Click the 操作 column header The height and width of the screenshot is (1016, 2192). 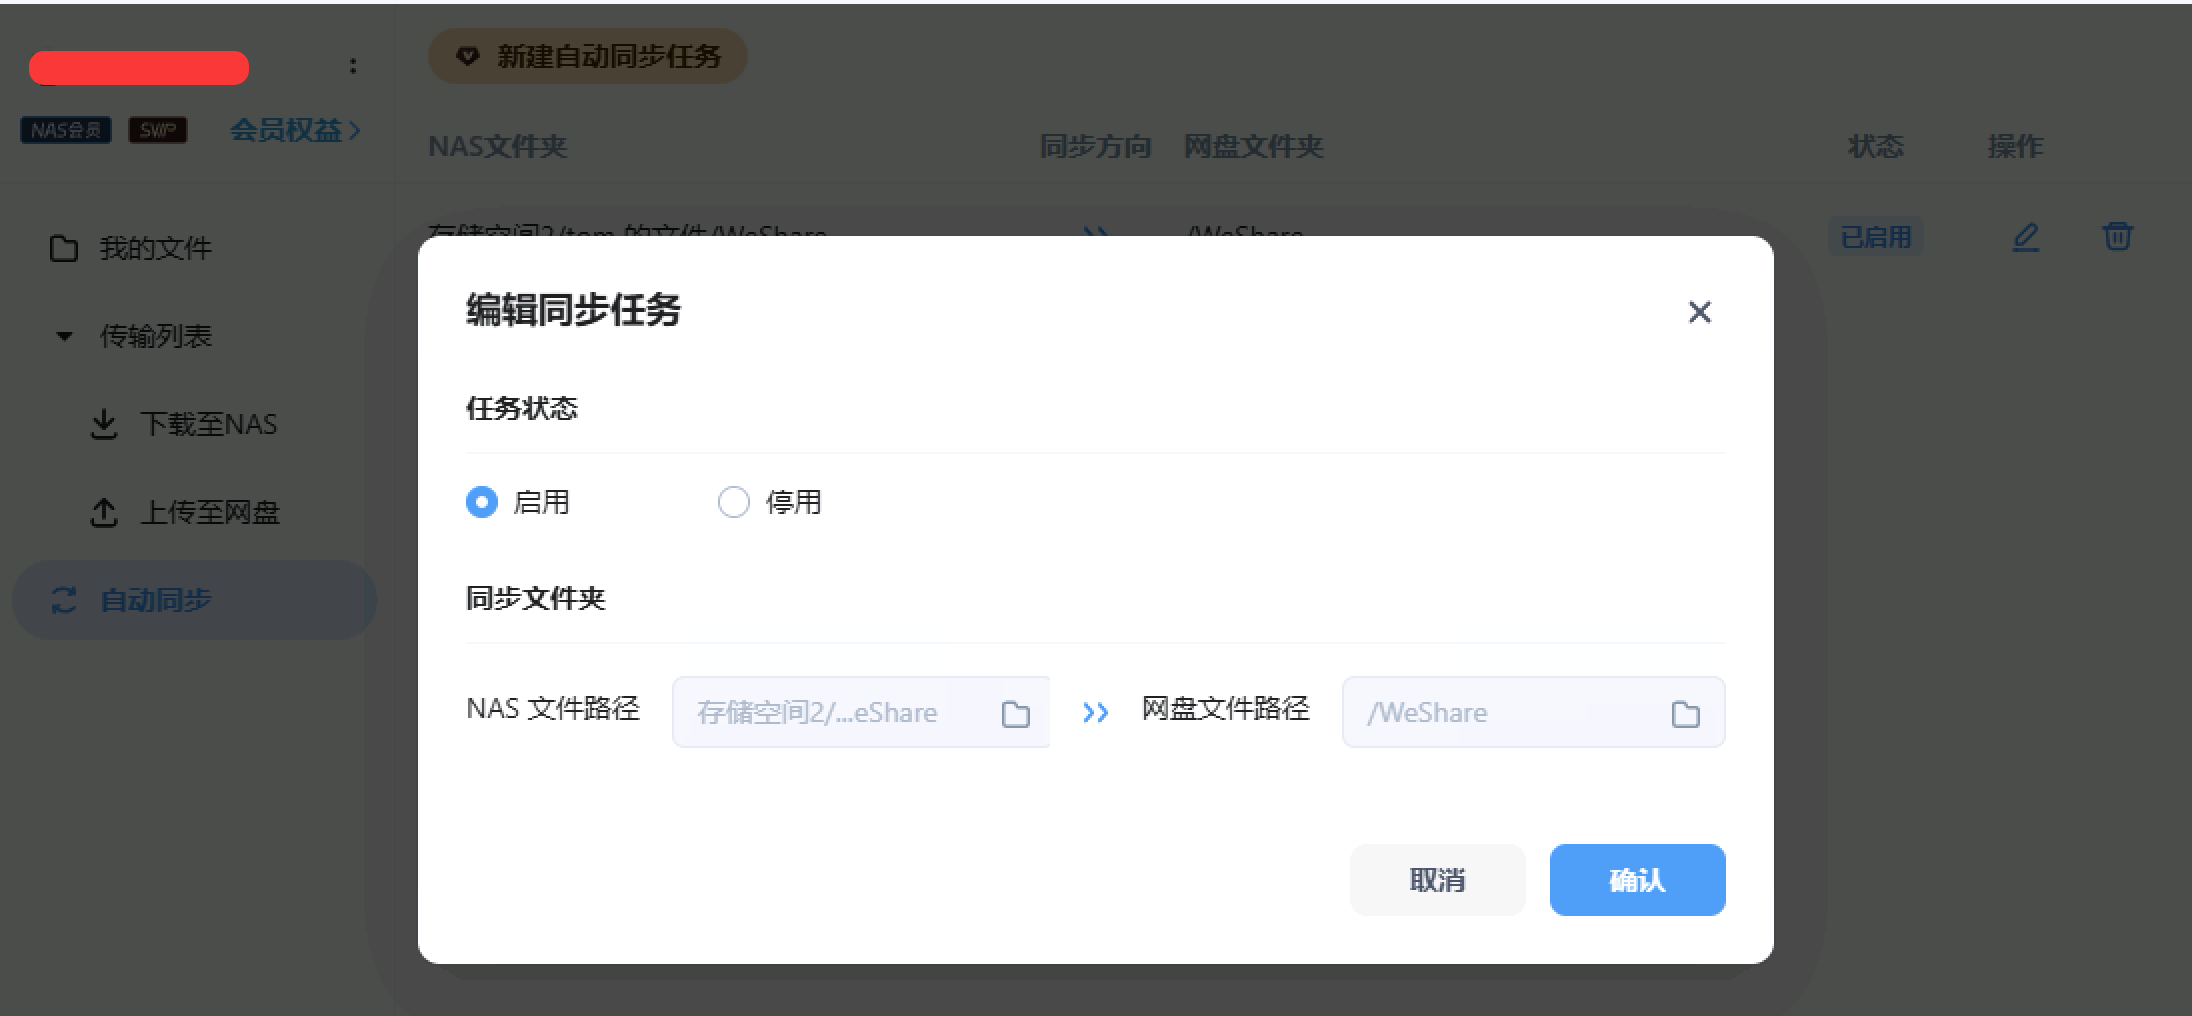(x=2016, y=146)
